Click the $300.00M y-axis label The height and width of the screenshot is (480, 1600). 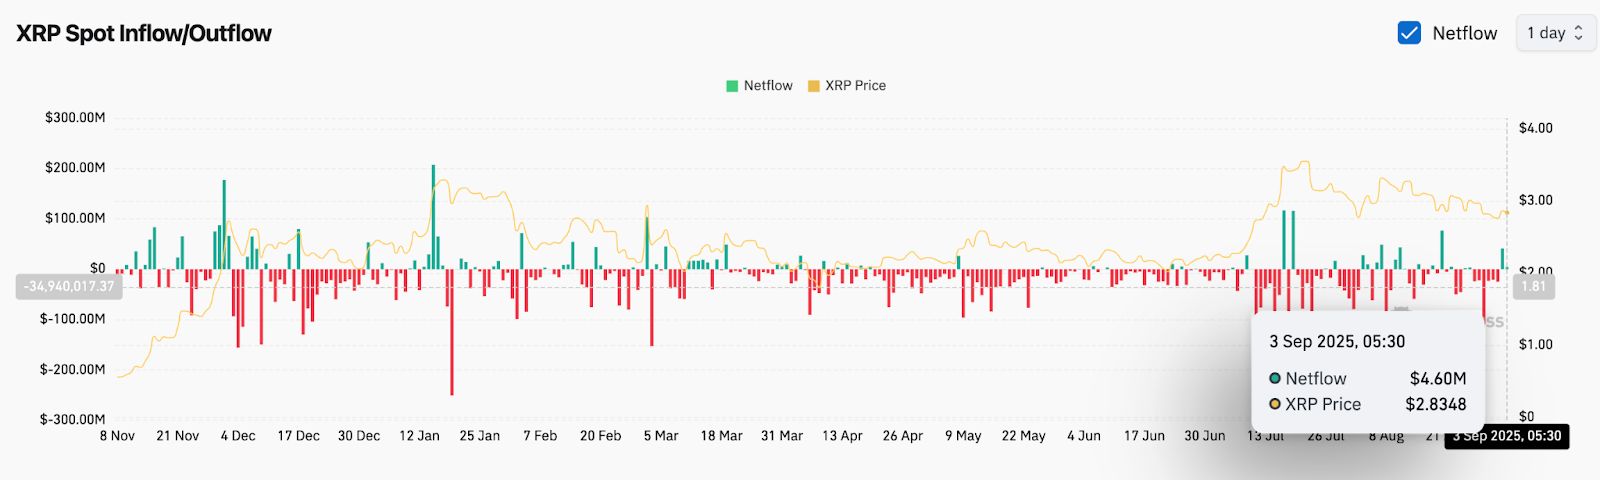[x=75, y=118]
